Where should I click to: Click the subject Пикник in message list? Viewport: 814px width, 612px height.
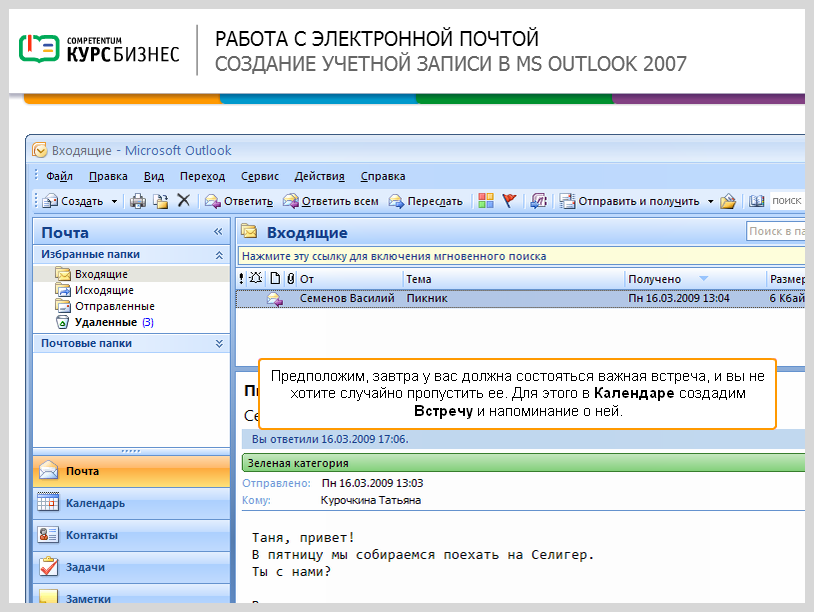point(427,298)
